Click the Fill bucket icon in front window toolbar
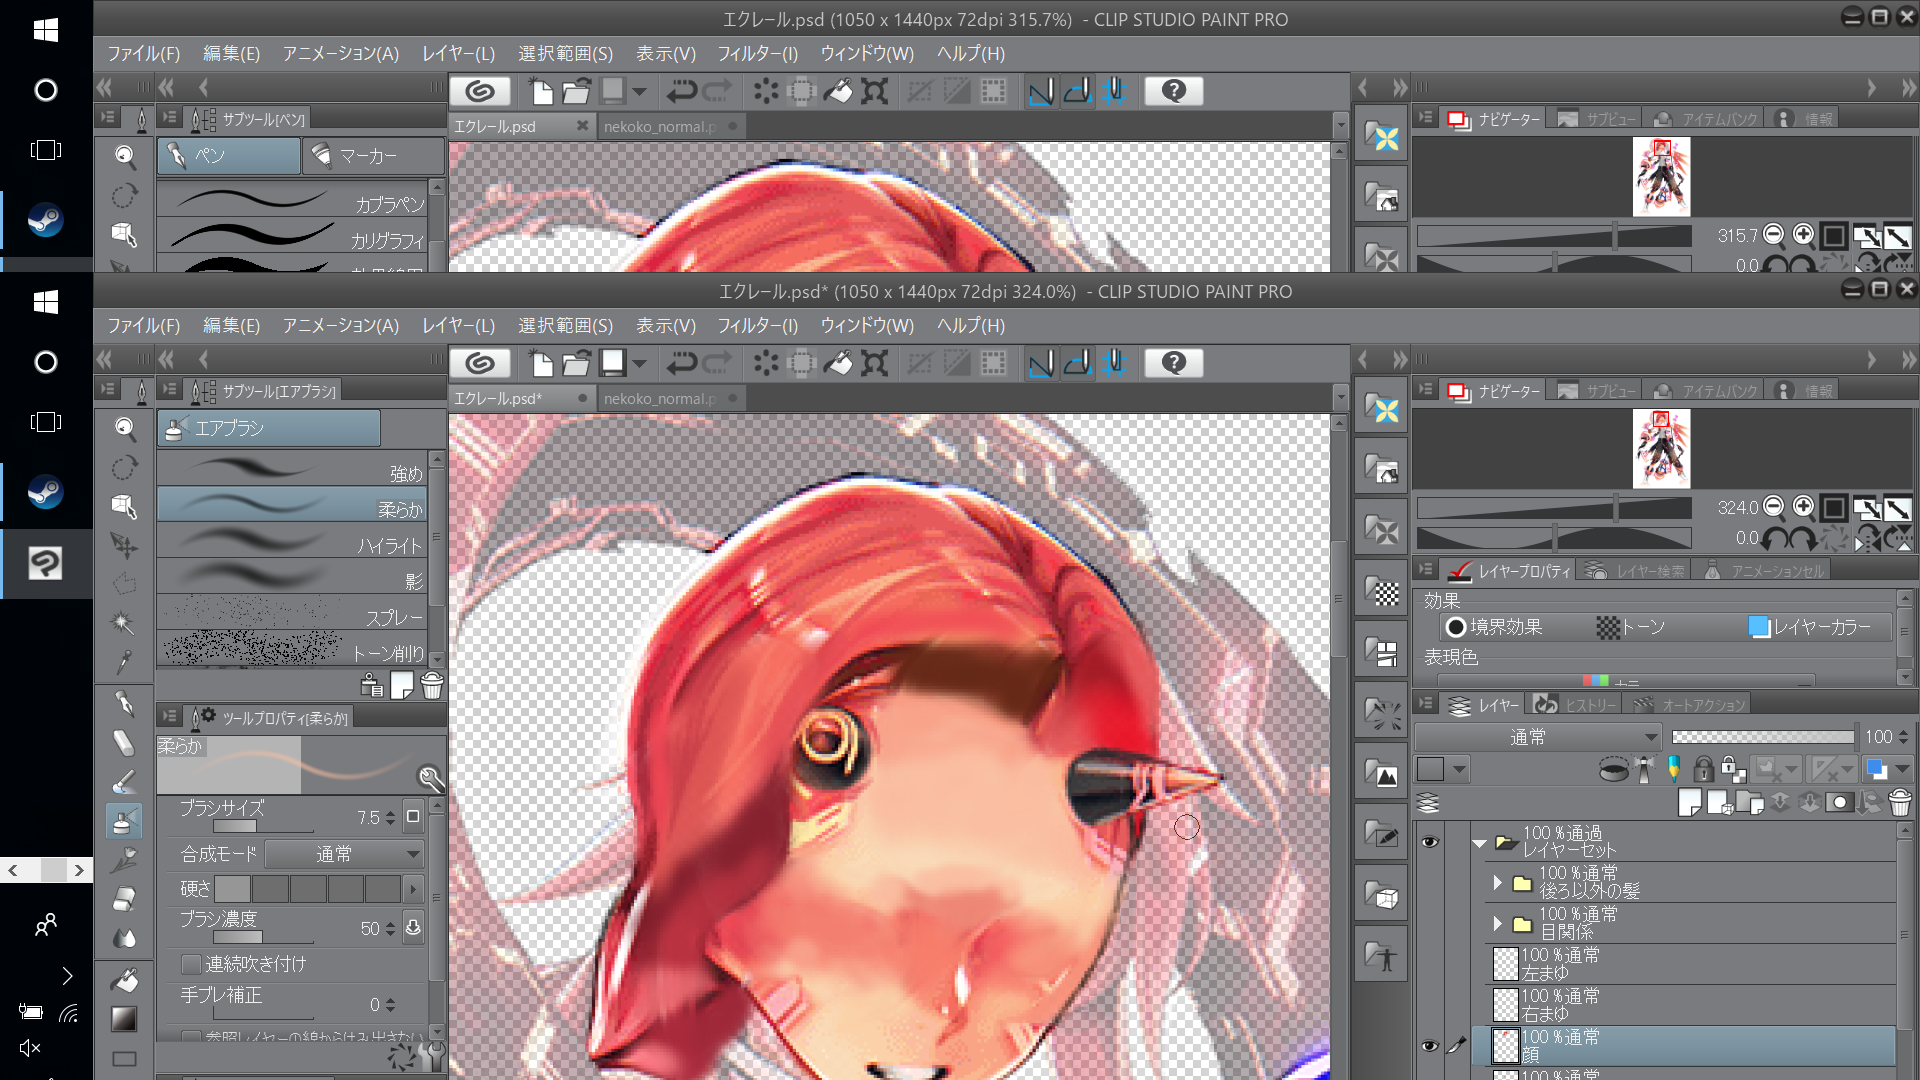The image size is (1920, 1080). tap(838, 363)
